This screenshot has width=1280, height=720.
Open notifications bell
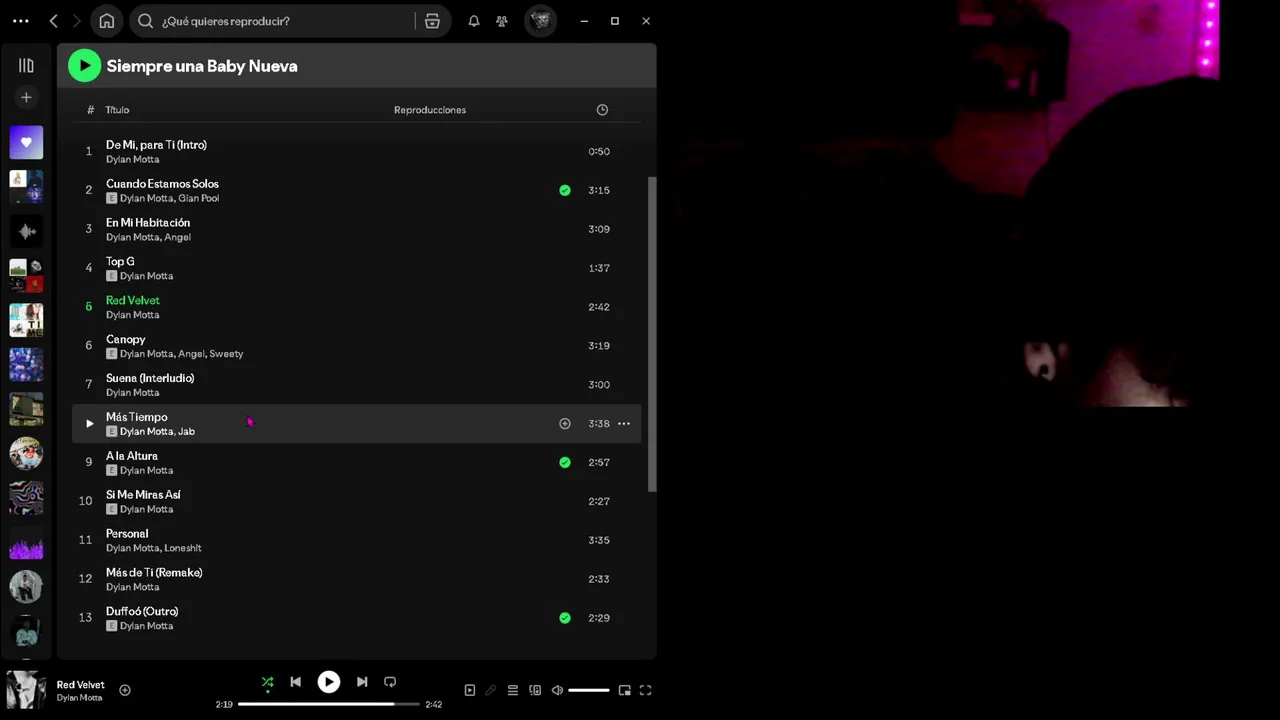474,21
